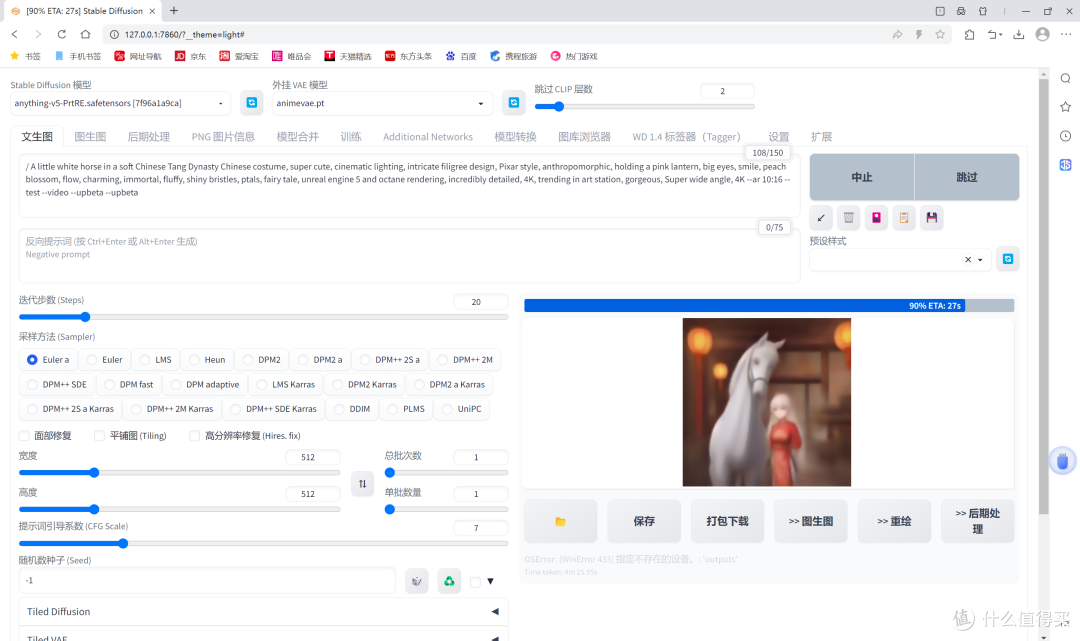Open the 图库浏览器 tab

tap(584, 136)
